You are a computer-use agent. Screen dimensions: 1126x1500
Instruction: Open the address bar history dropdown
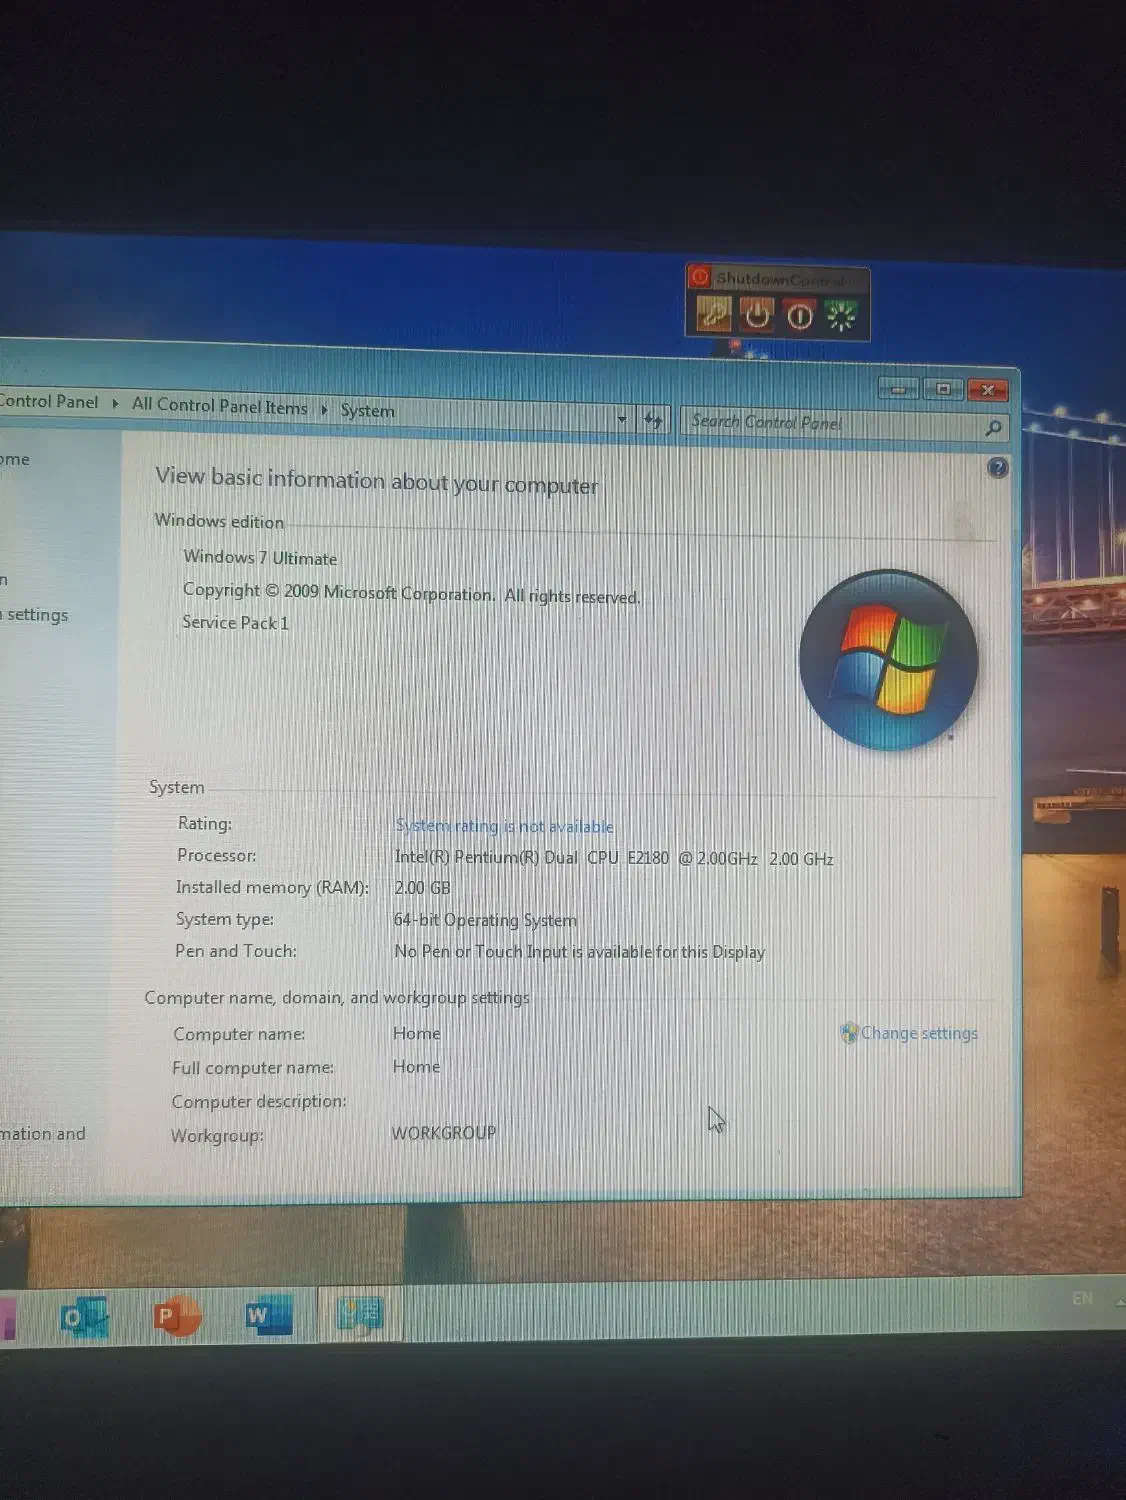pyautogui.click(x=622, y=419)
